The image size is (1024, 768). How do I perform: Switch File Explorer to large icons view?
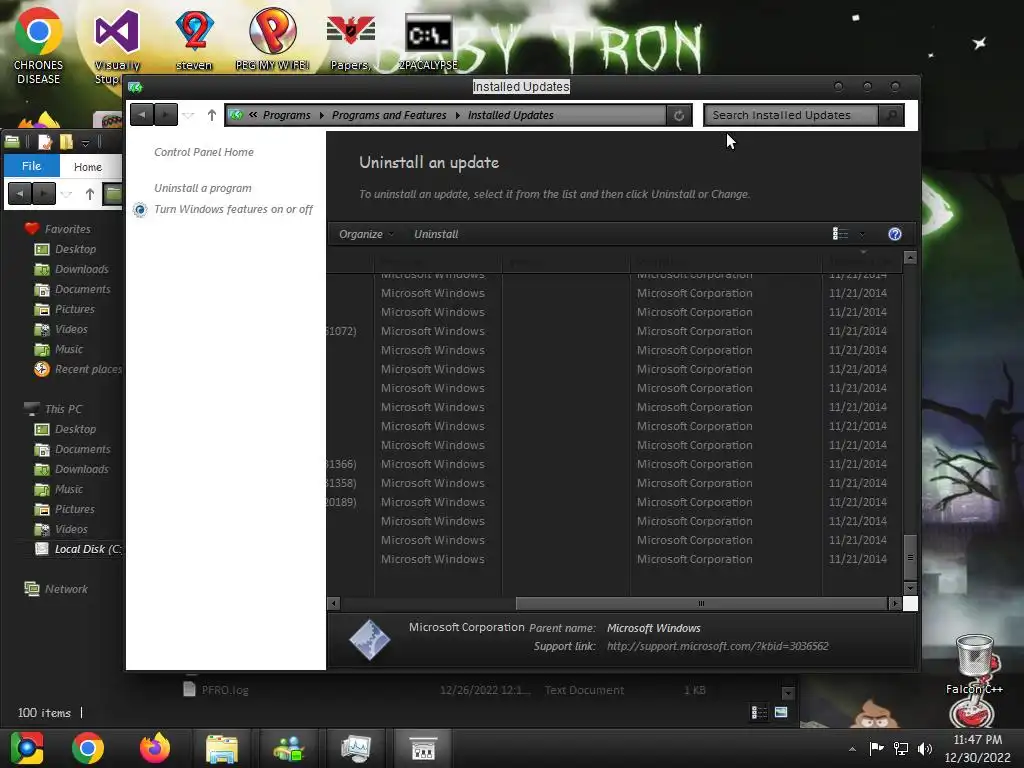[x=781, y=712]
